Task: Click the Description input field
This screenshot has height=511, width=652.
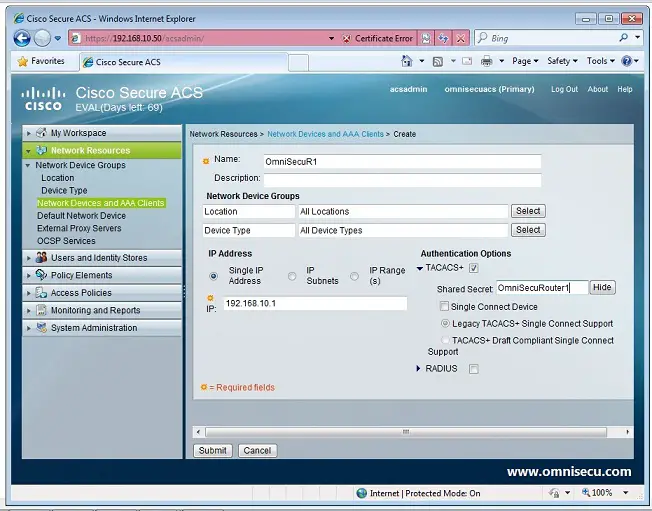Action: 402,180
